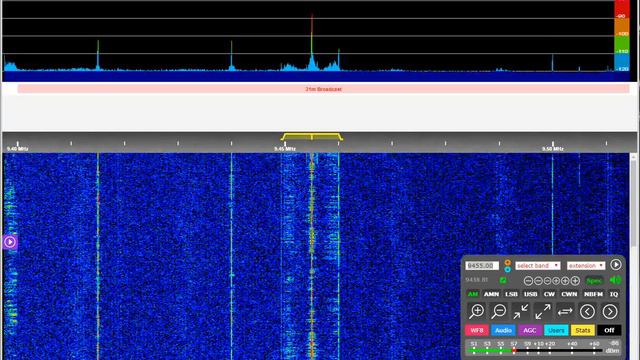This screenshot has width=640, height=360.
Task: Click the 9.50 MHz frequency scale label
Action: 553,149
